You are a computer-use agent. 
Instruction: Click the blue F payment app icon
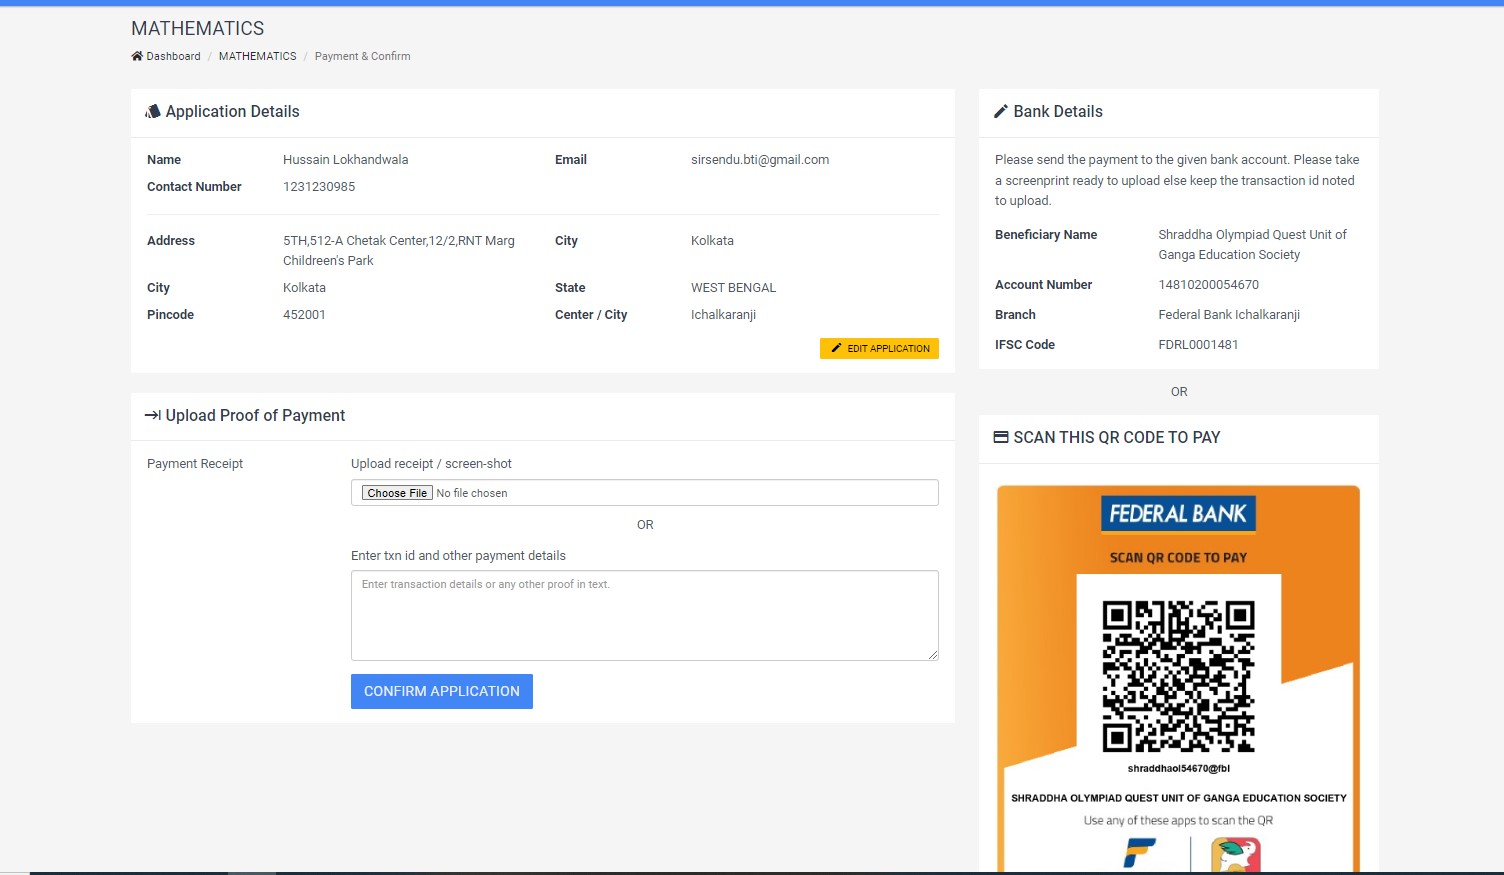click(x=1139, y=854)
